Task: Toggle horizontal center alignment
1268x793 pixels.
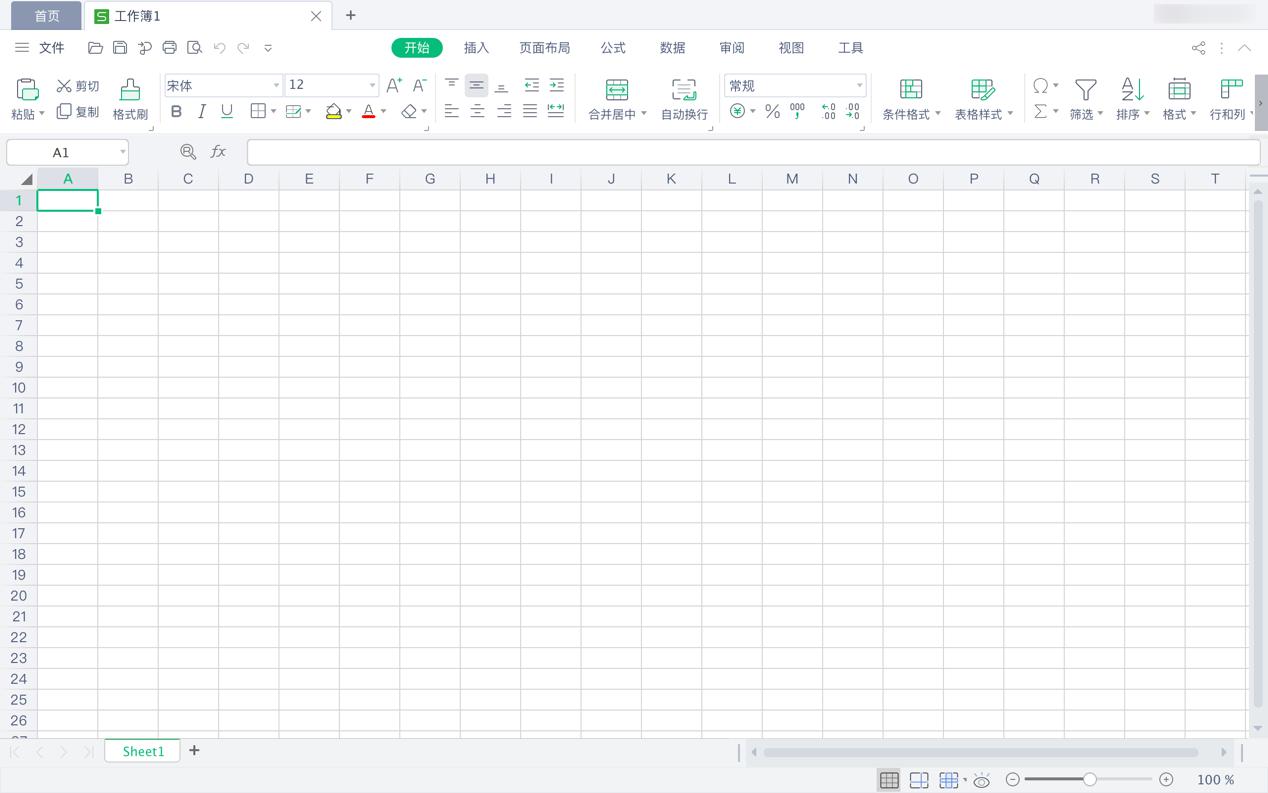Action: click(478, 112)
